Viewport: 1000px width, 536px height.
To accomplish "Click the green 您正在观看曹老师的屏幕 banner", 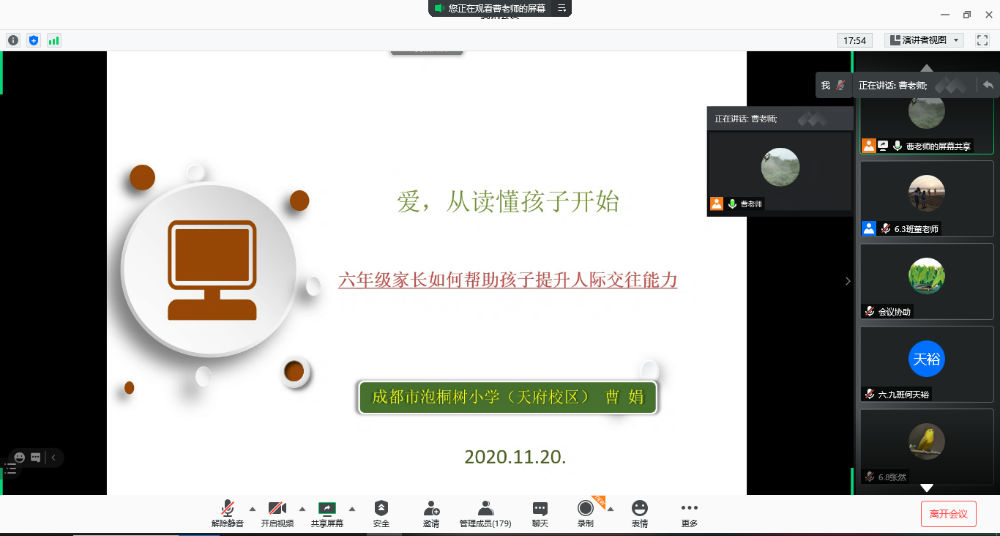I will pos(490,8).
